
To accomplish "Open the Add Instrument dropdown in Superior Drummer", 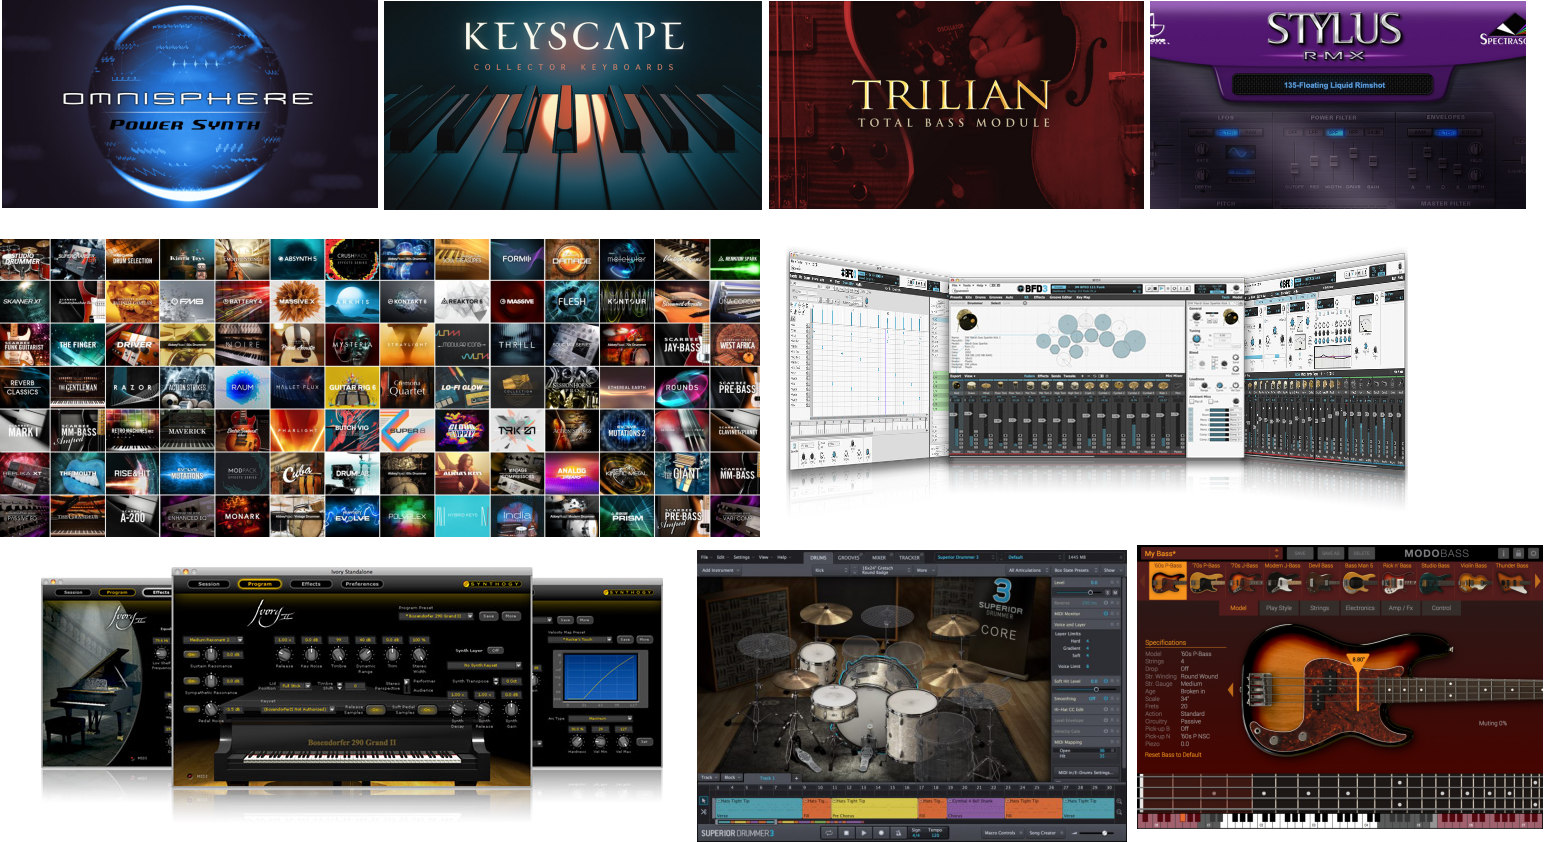I will coord(721,570).
